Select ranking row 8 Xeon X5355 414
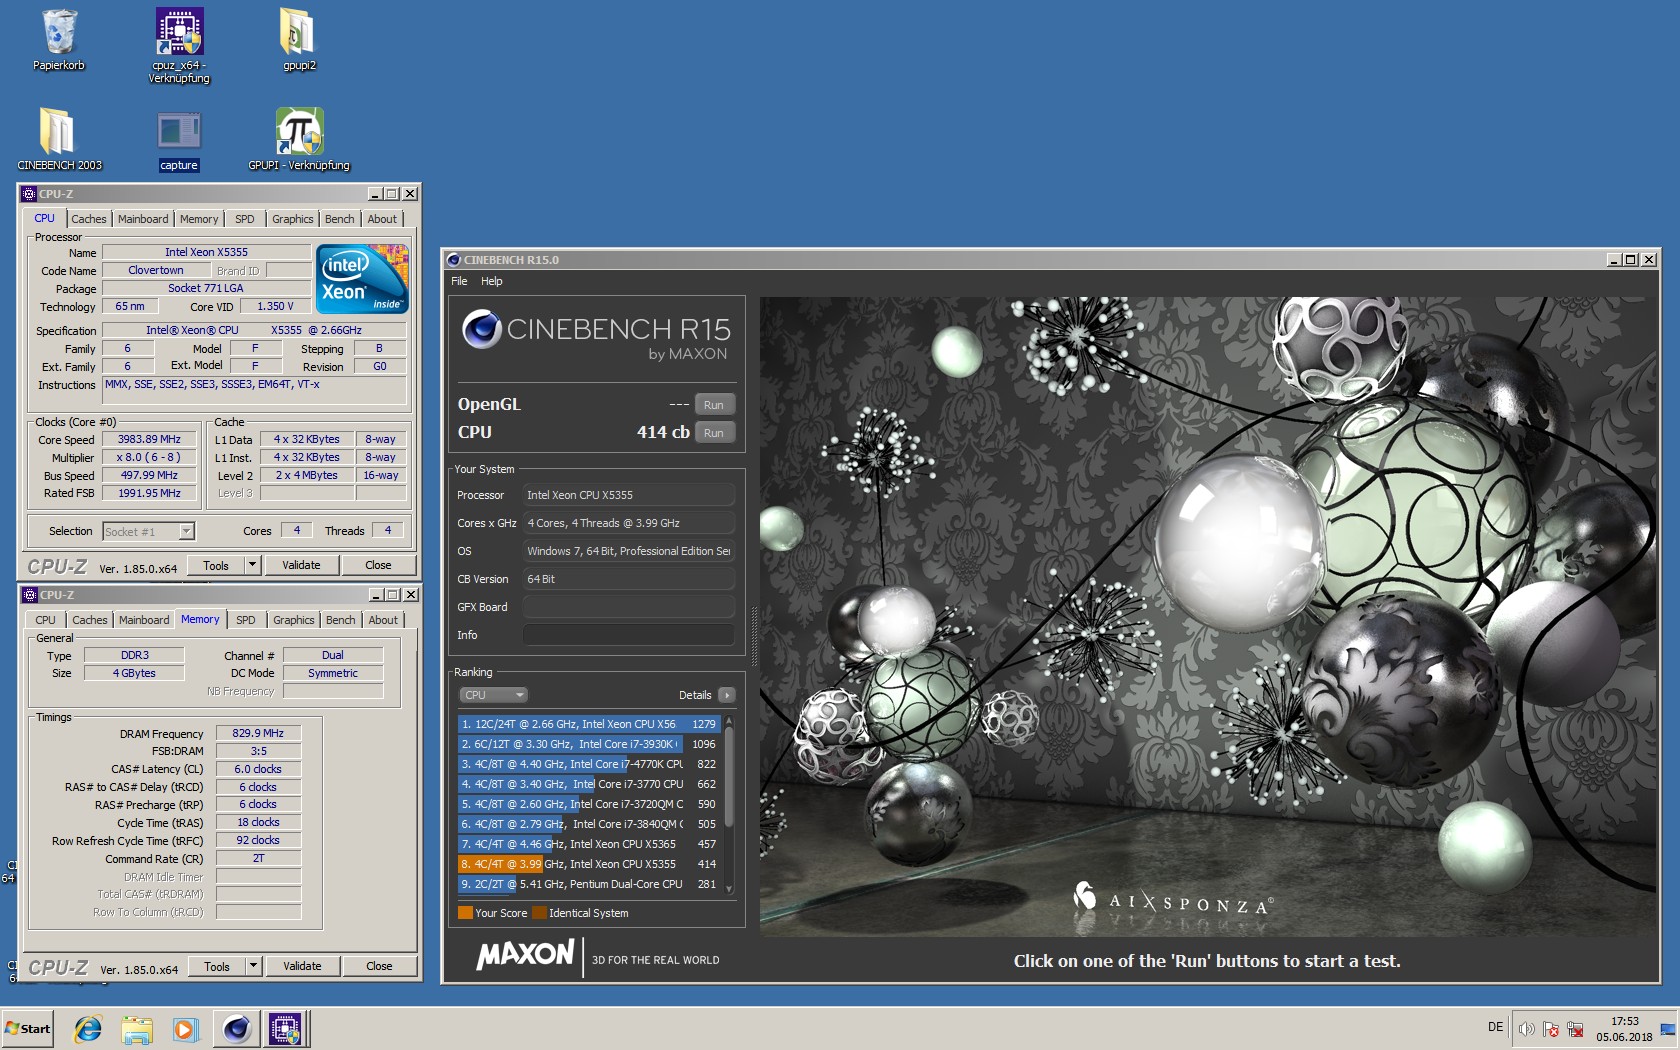 click(x=589, y=864)
